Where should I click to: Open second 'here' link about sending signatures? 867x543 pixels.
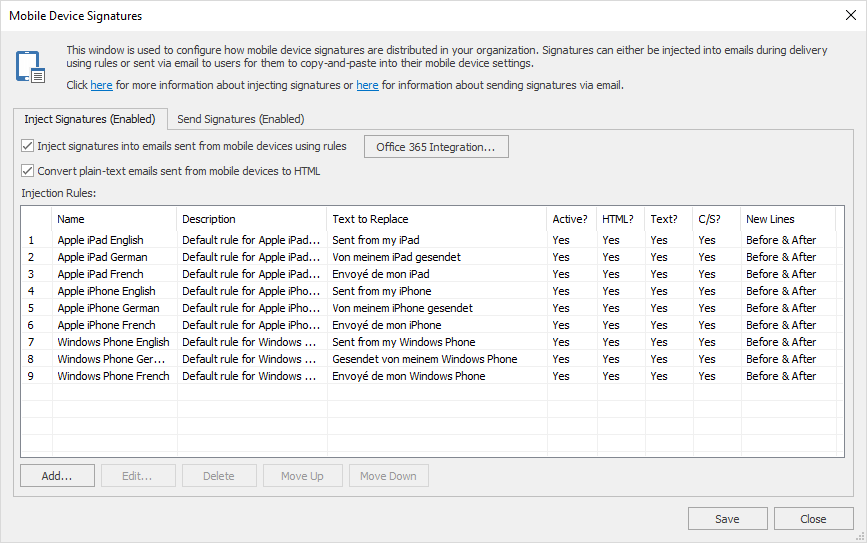tap(367, 86)
